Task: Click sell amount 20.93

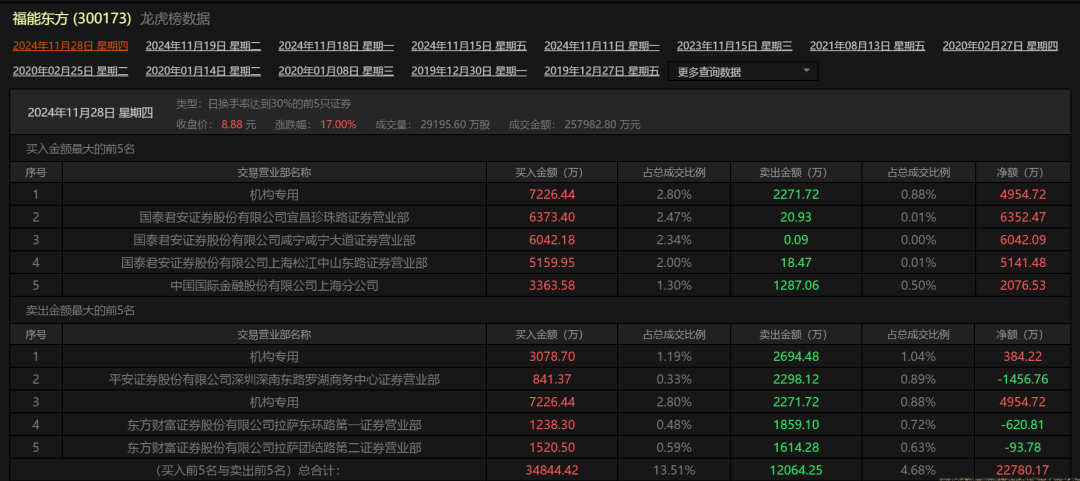Action: tap(796, 217)
